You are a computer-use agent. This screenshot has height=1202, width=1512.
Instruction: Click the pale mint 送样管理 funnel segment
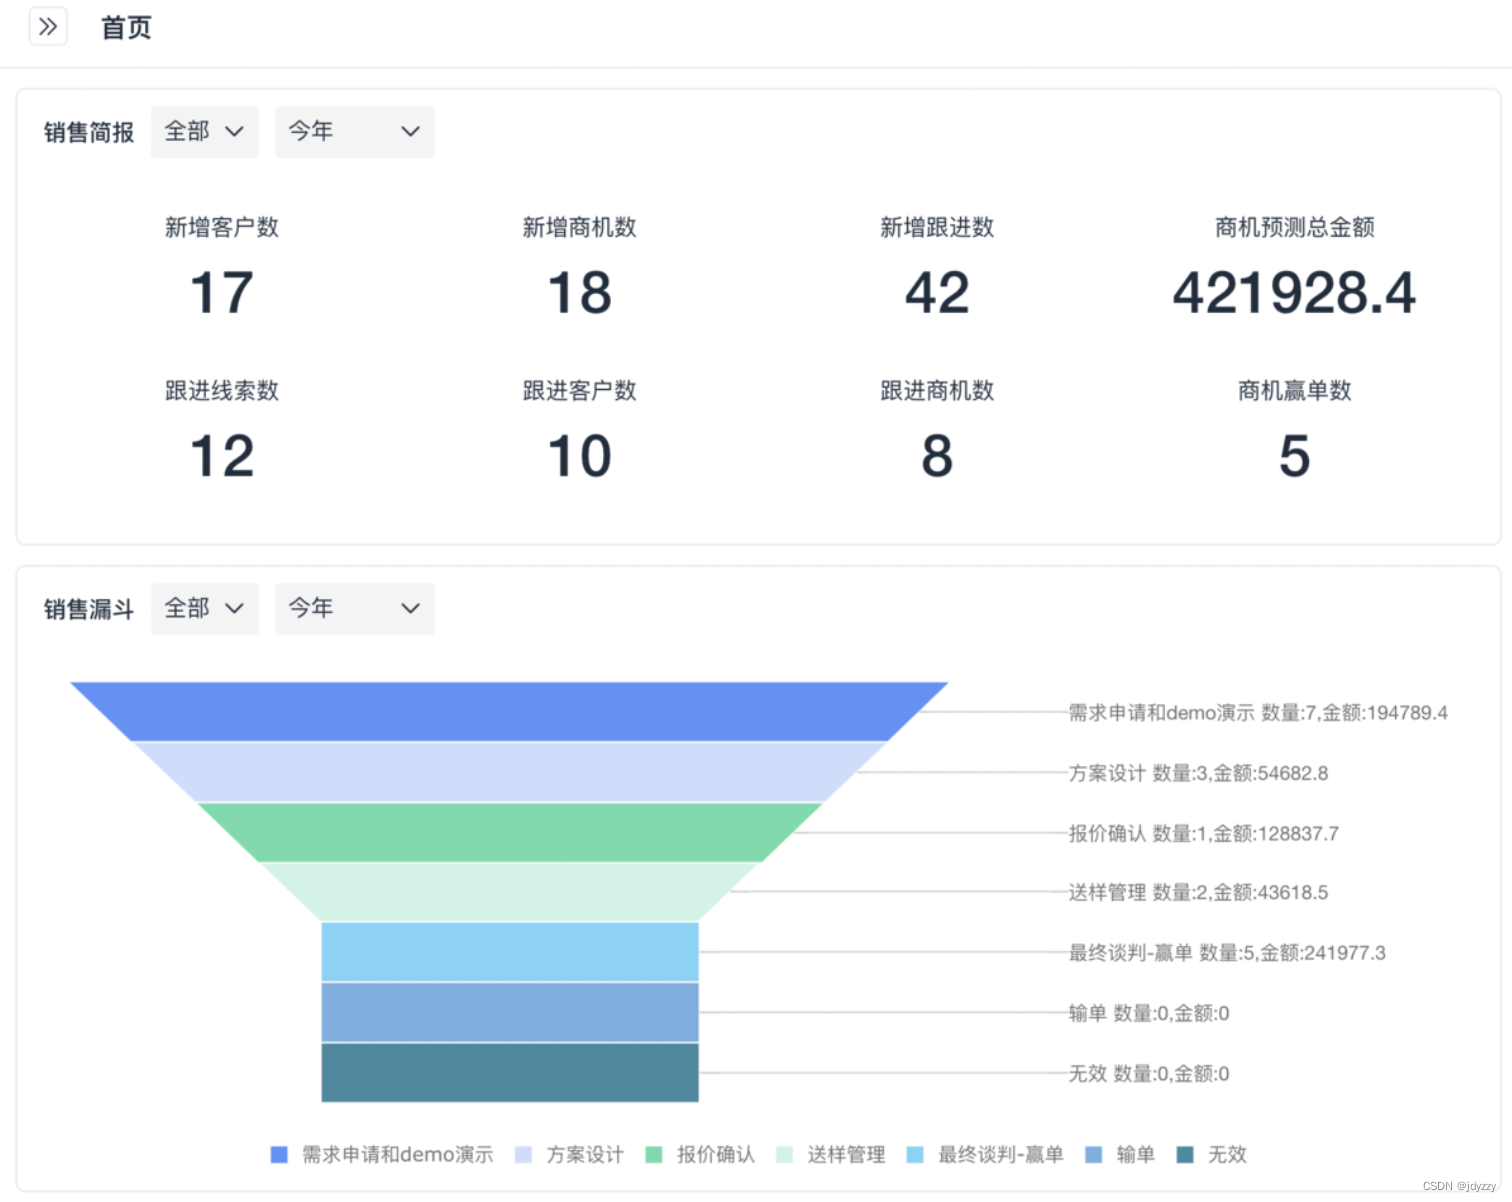point(509,892)
